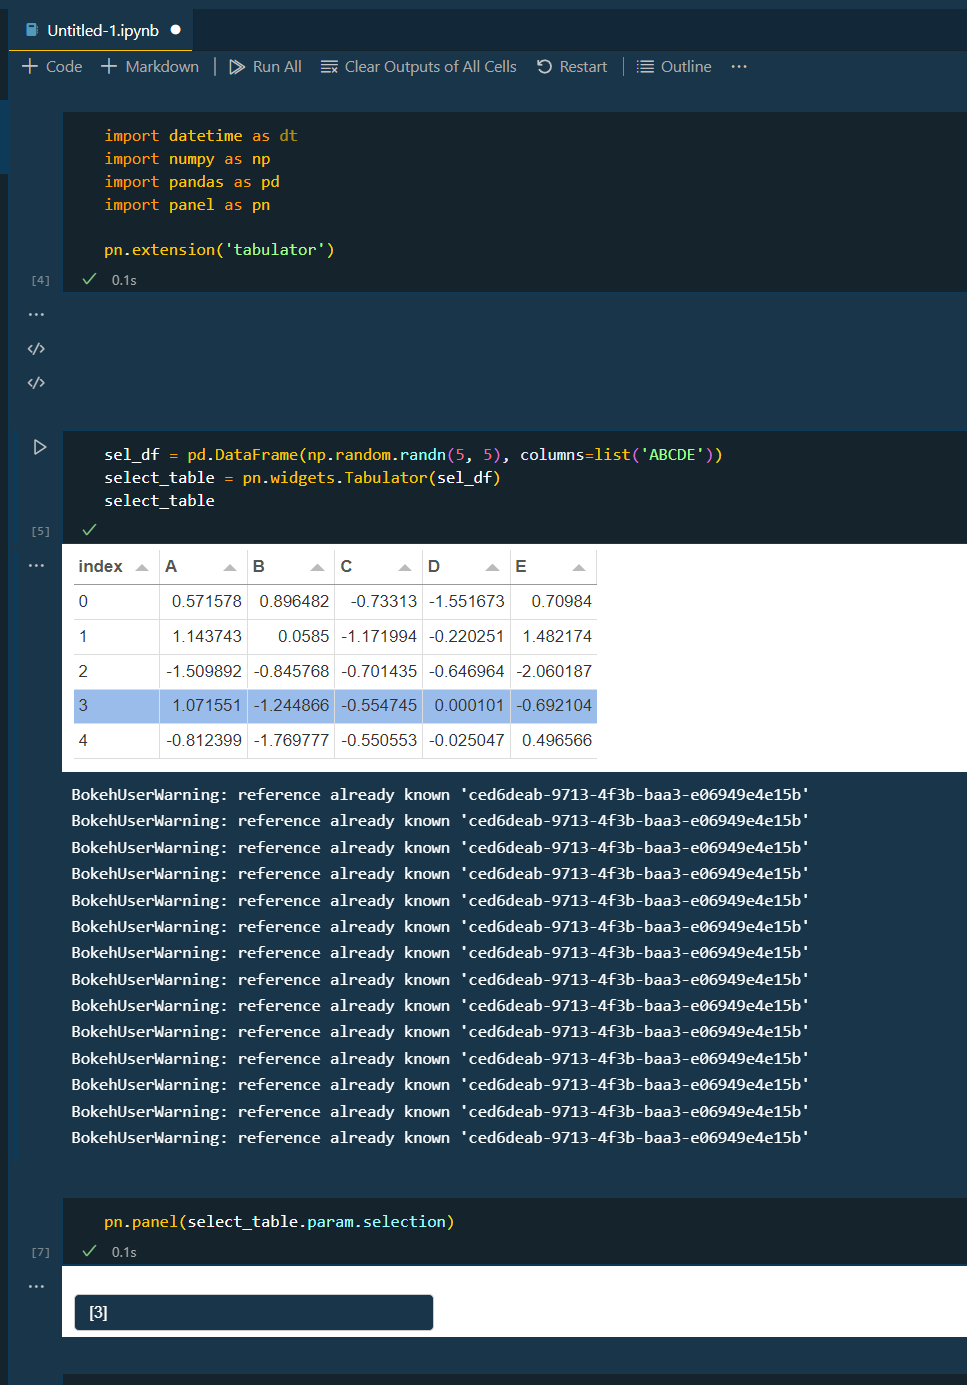967x1385 pixels.
Task: Click the Restart button
Action: (571, 66)
